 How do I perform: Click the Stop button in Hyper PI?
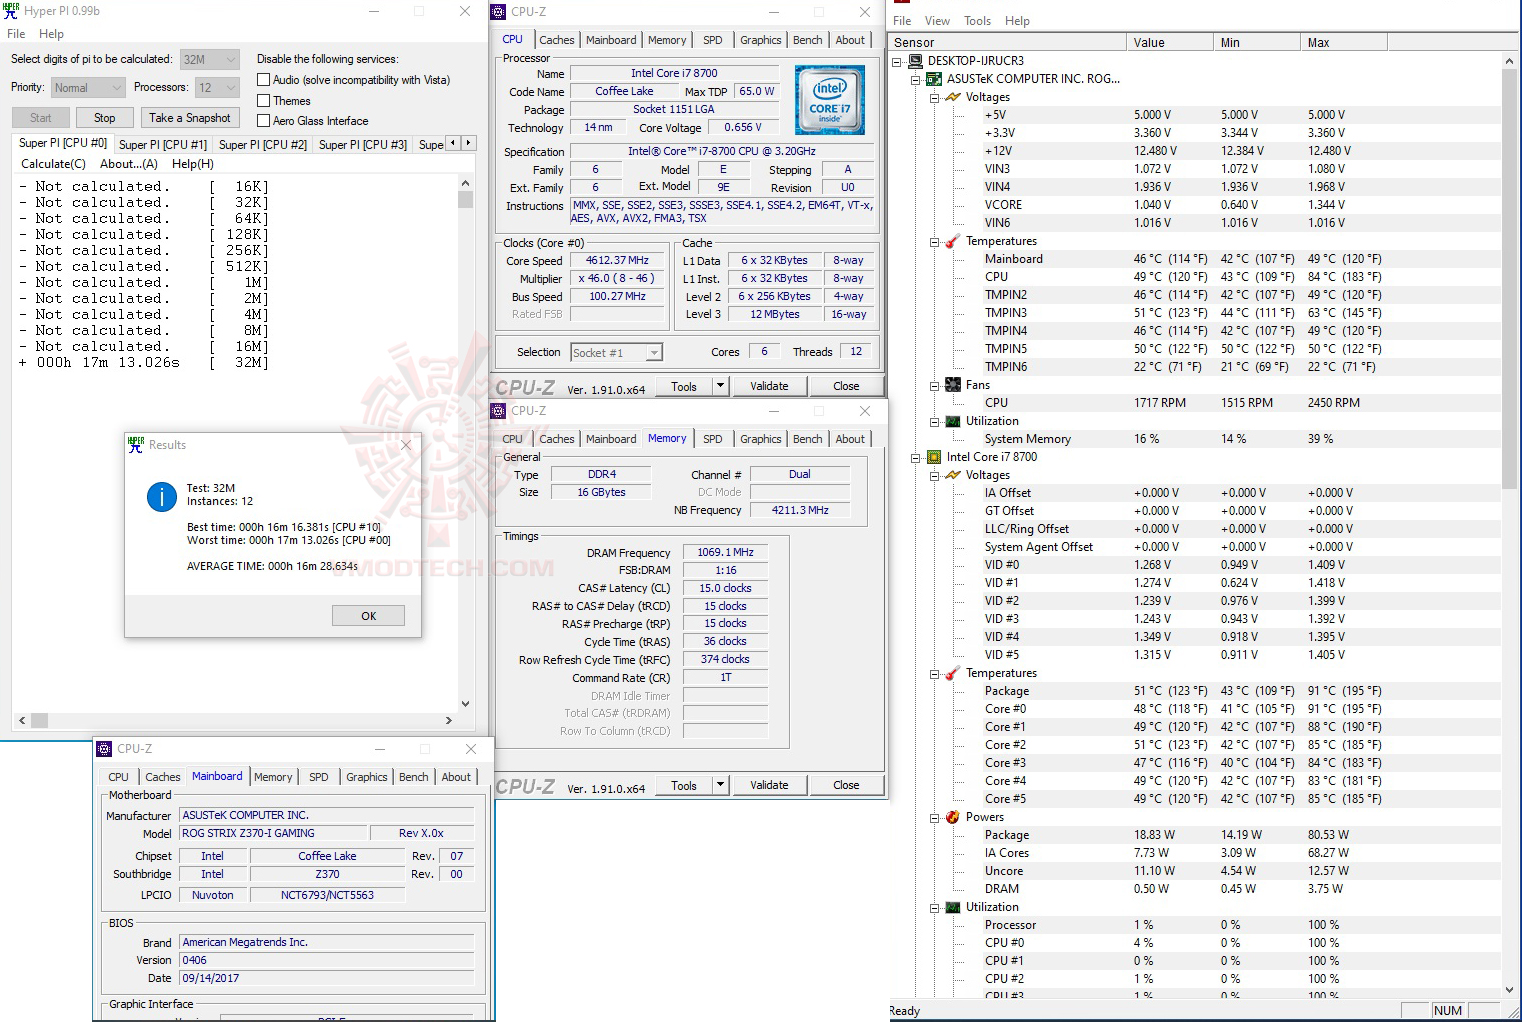105,118
